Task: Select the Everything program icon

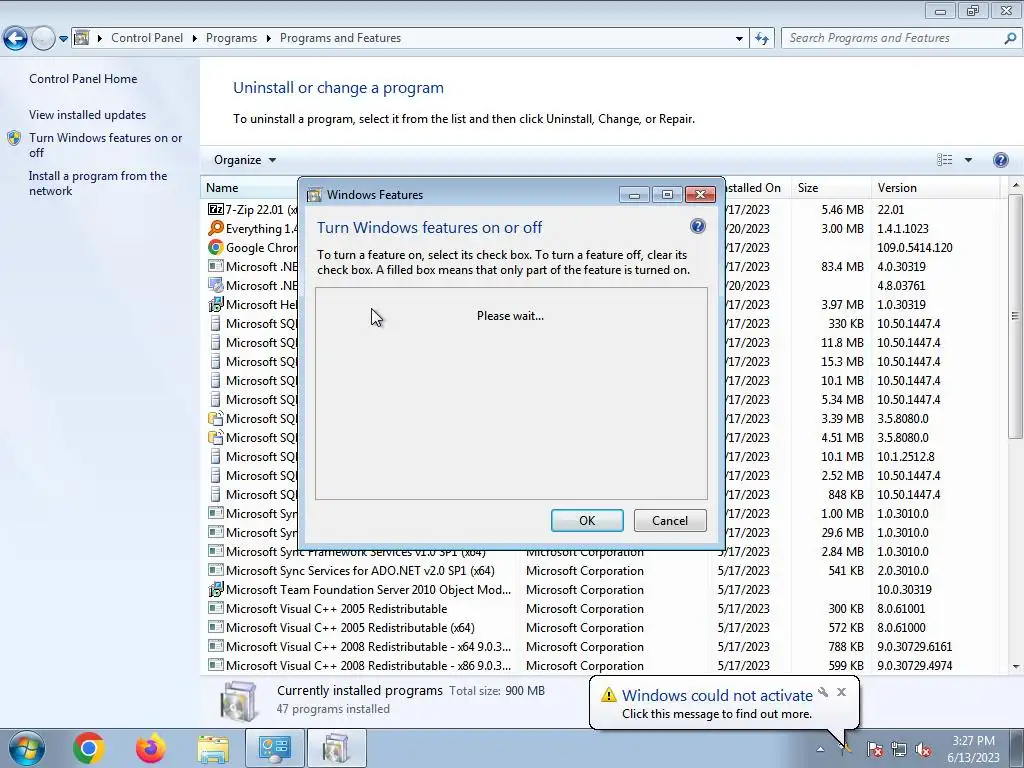Action: (x=216, y=228)
